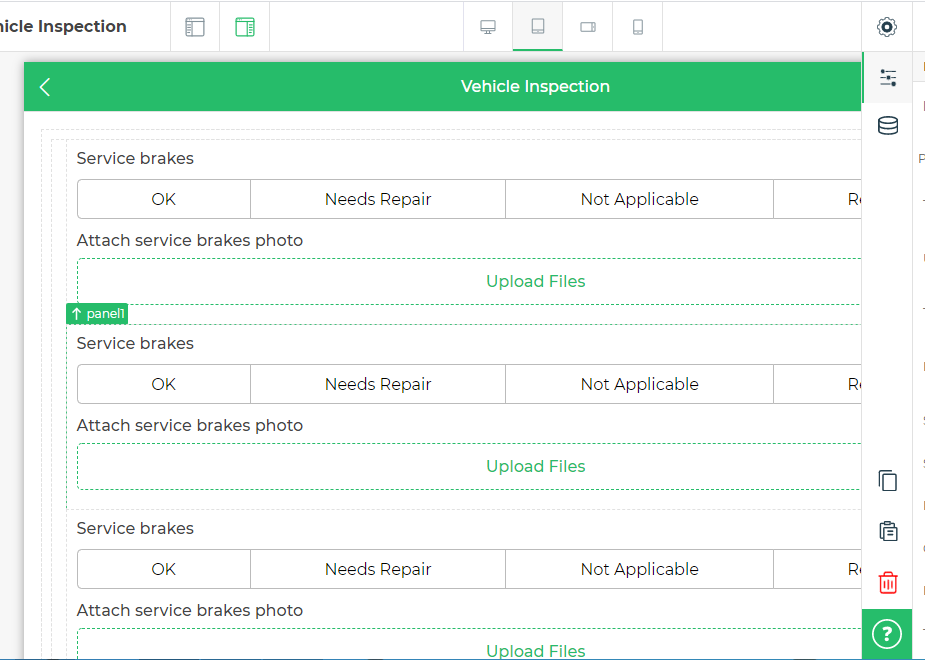The height and width of the screenshot is (660, 925).
Task: Select OK in third Service brakes
Action: (x=163, y=569)
